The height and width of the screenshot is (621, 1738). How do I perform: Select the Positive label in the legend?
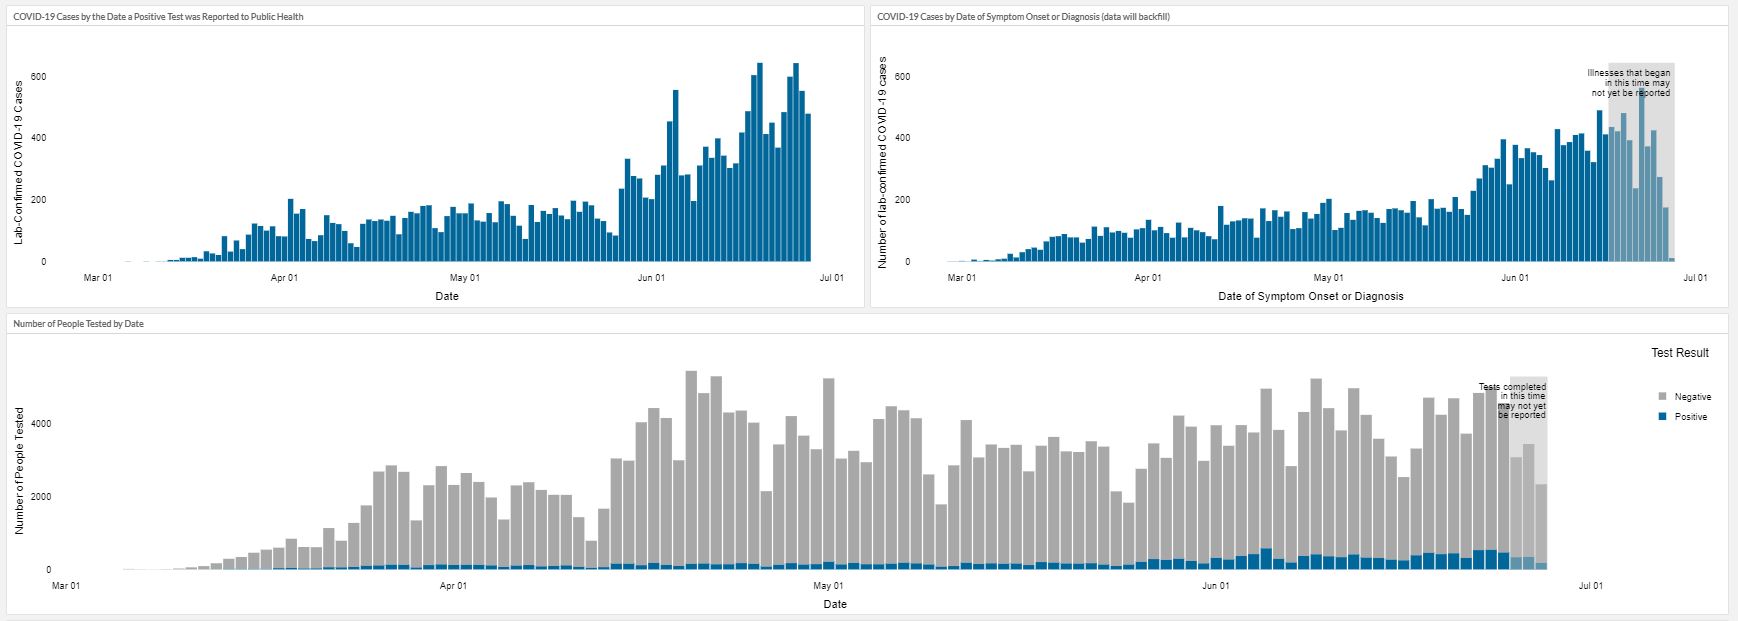coord(1690,417)
